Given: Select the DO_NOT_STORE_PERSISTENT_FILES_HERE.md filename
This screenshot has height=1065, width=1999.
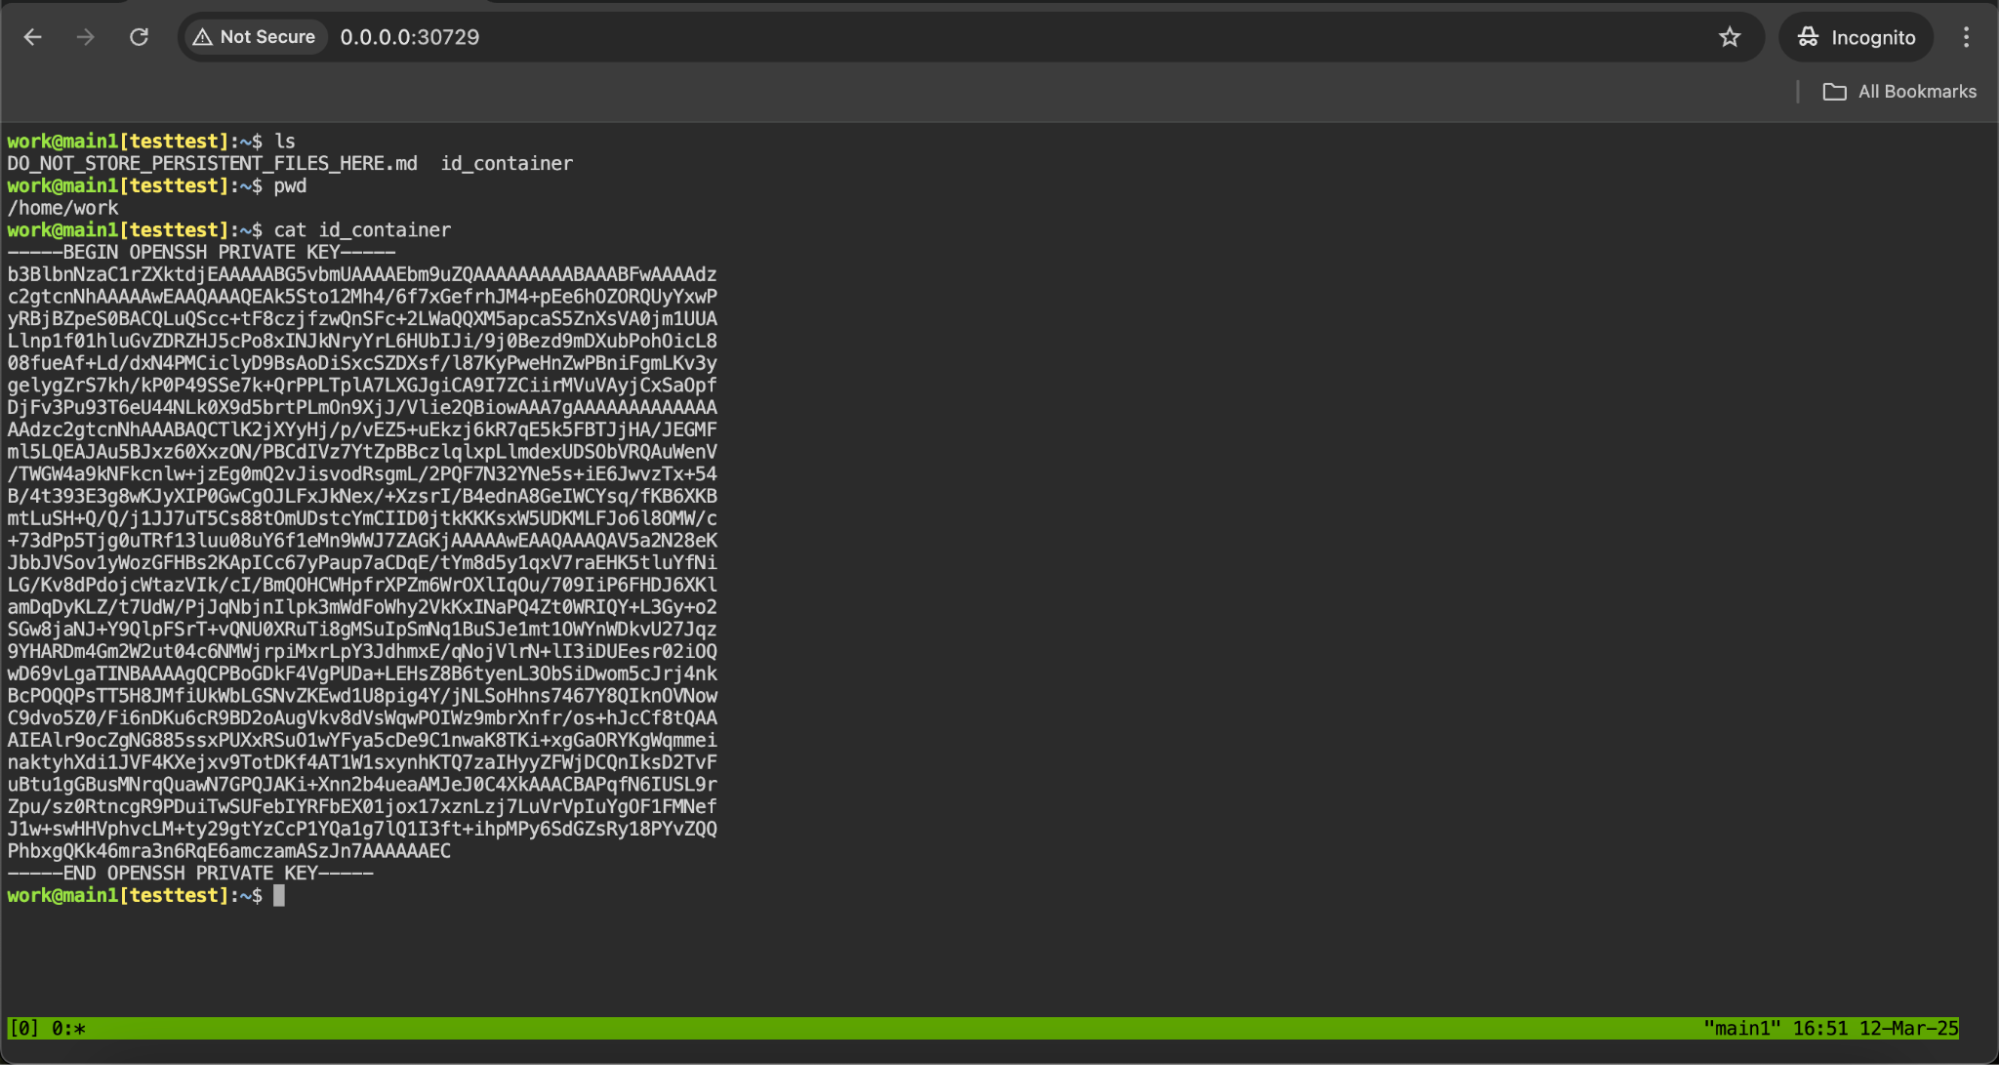Looking at the screenshot, I should point(213,163).
